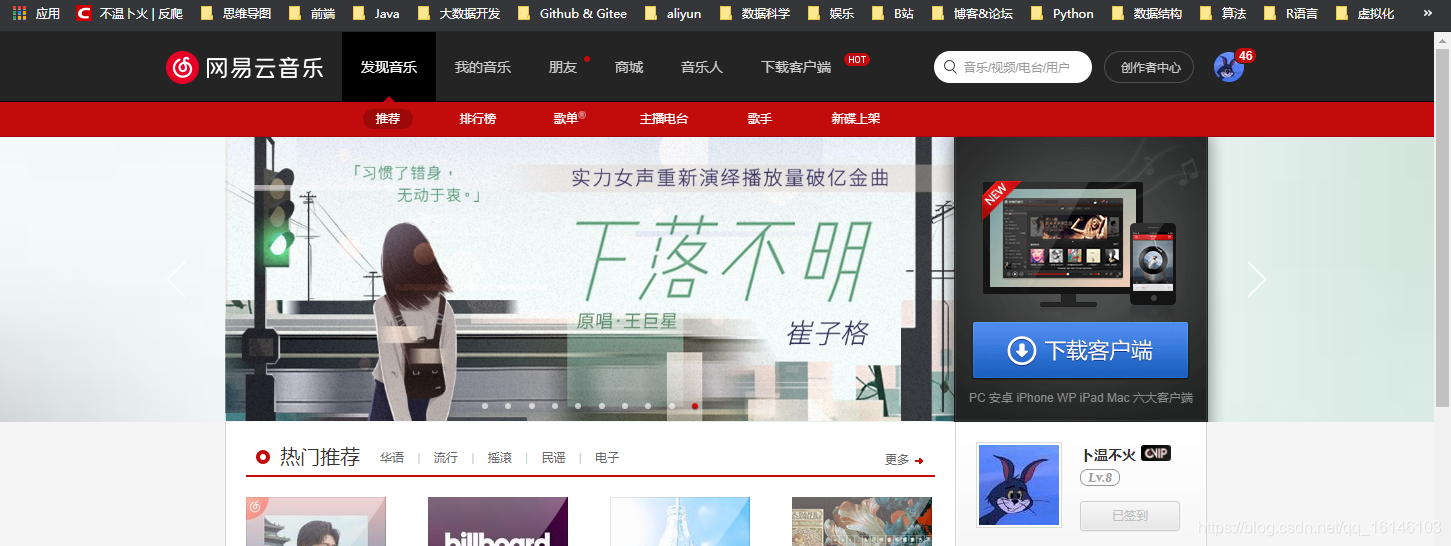The image size is (1451, 546).
Task: Filter recommendations by 摇滚
Action: (500, 458)
